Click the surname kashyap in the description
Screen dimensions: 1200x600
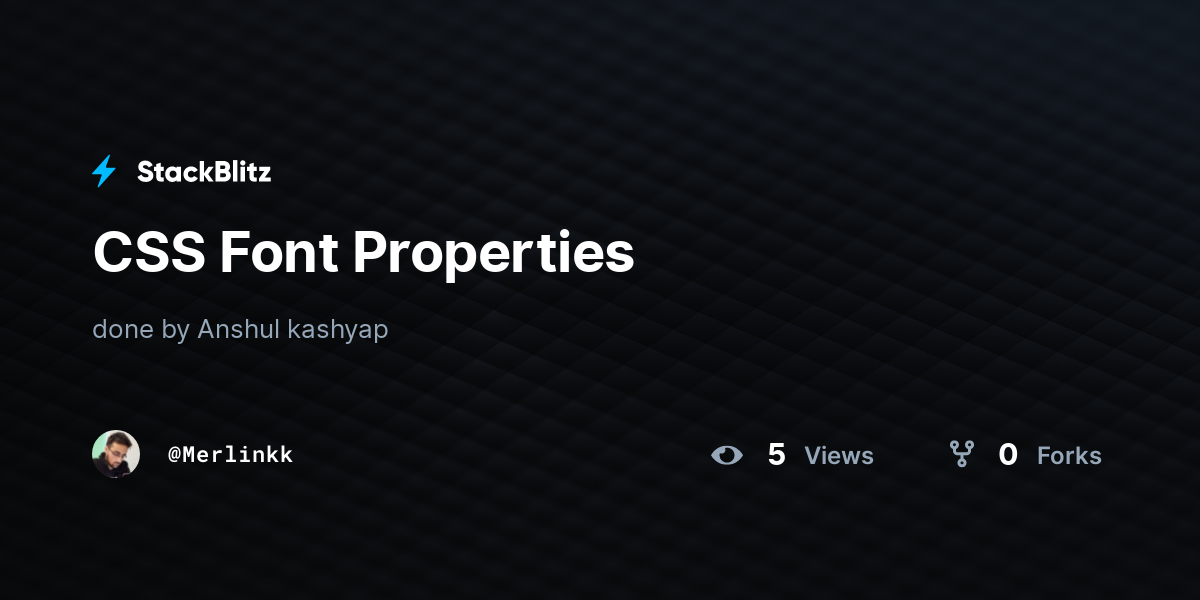[x=338, y=331]
